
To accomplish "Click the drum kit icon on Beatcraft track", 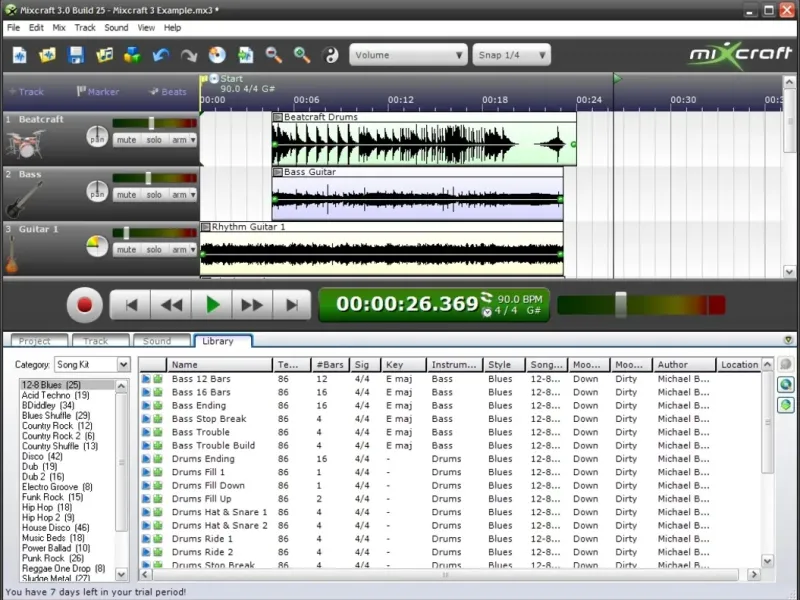I will pos(24,143).
